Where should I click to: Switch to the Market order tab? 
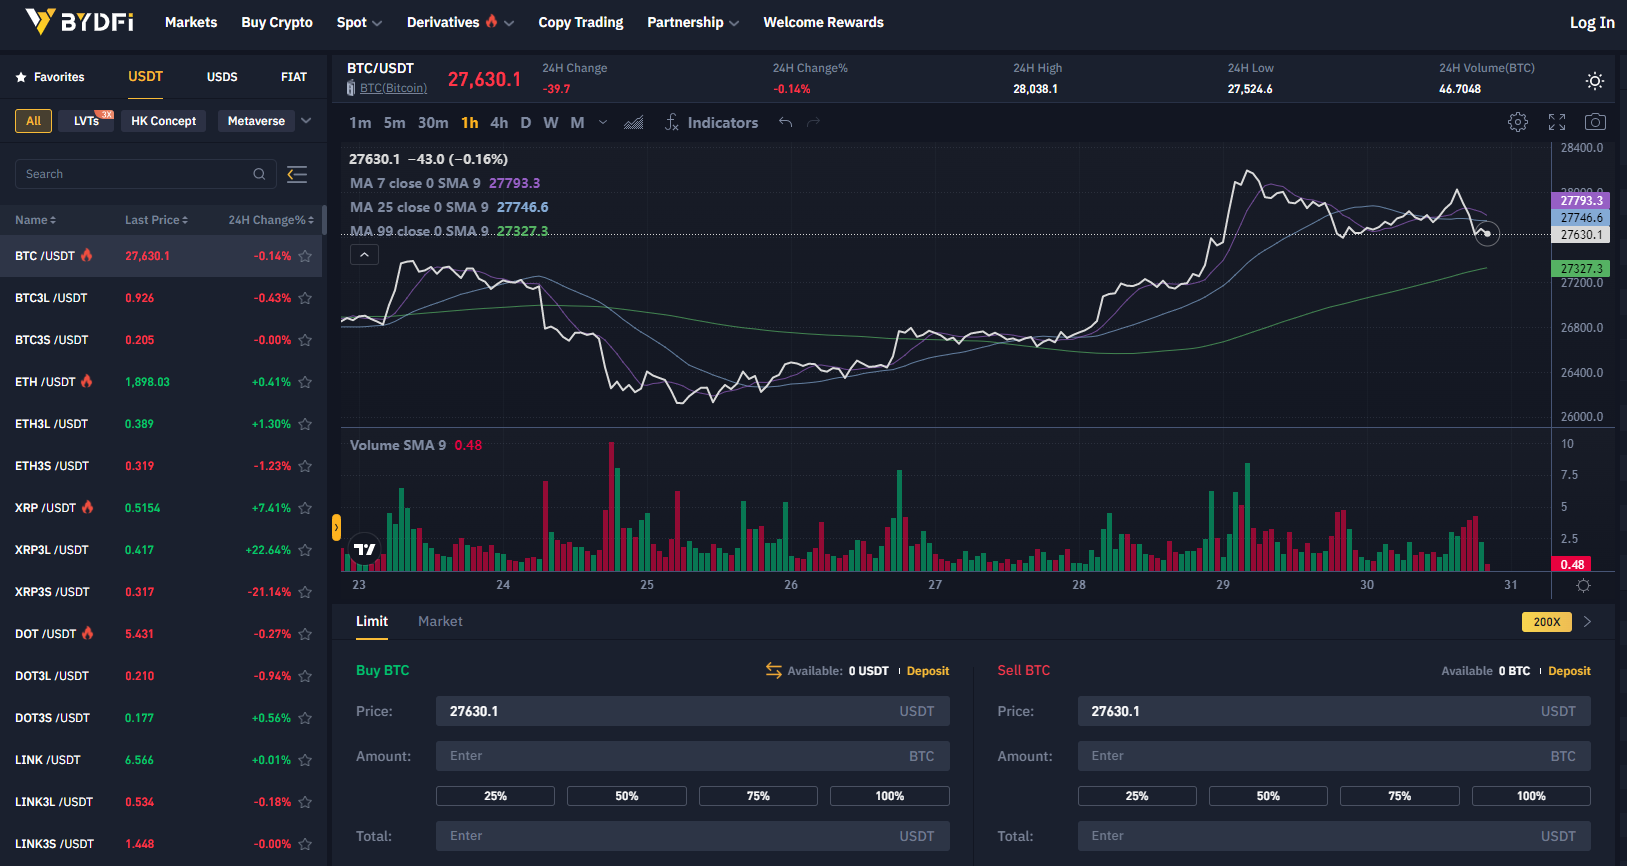(x=440, y=621)
